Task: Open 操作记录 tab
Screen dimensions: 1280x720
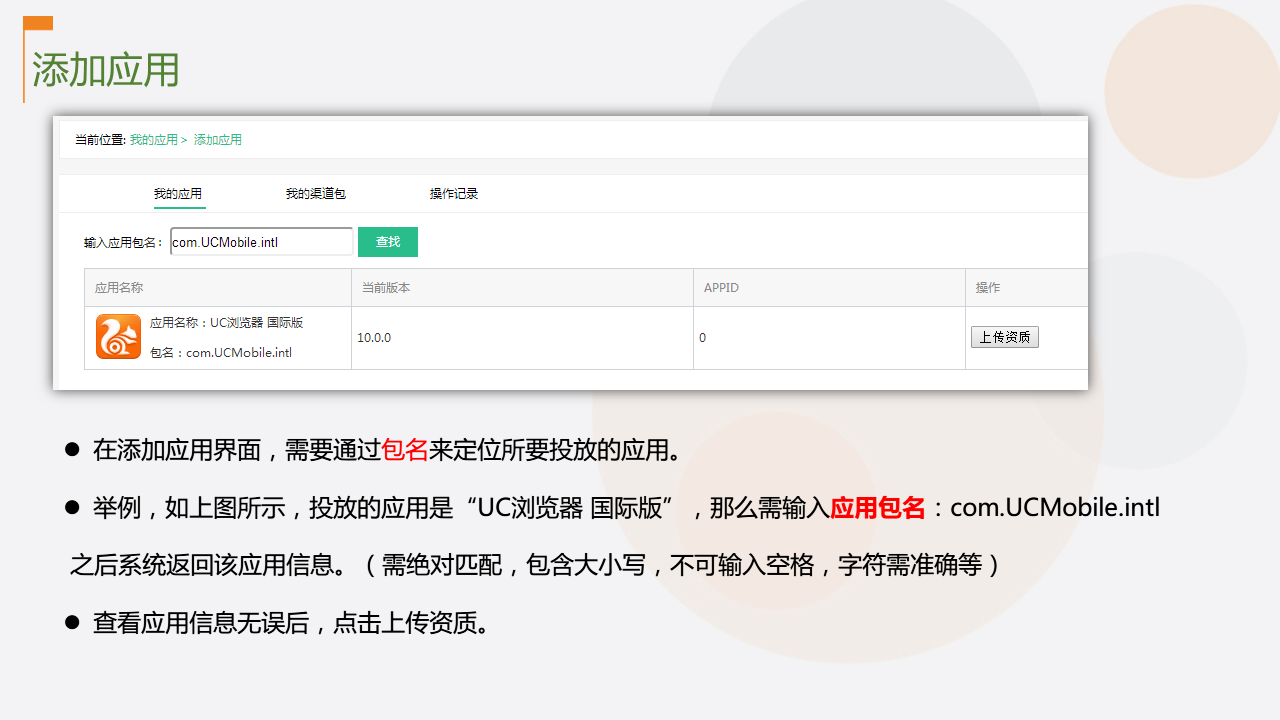Action: [x=454, y=194]
